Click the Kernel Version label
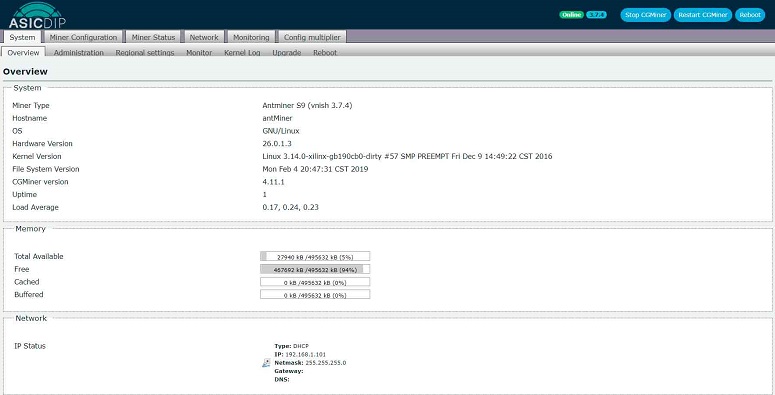775x395 pixels. (37, 156)
